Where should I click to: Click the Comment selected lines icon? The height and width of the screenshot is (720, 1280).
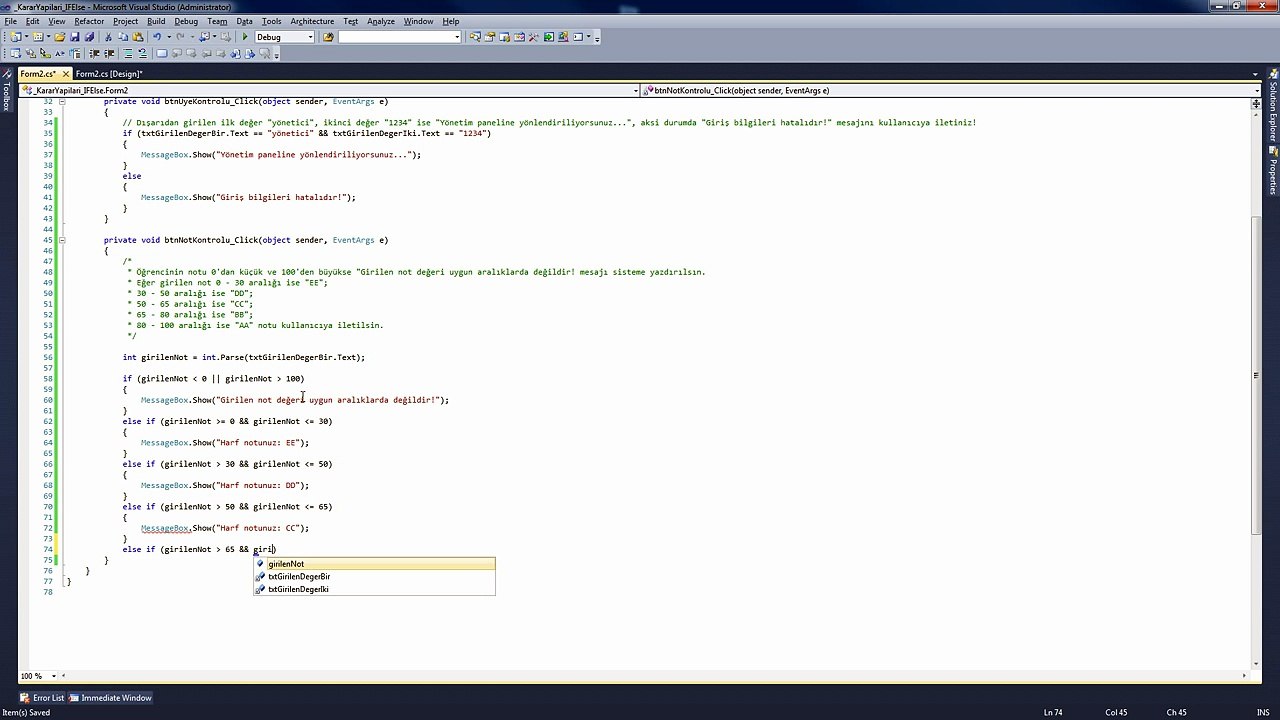point(127,53)
